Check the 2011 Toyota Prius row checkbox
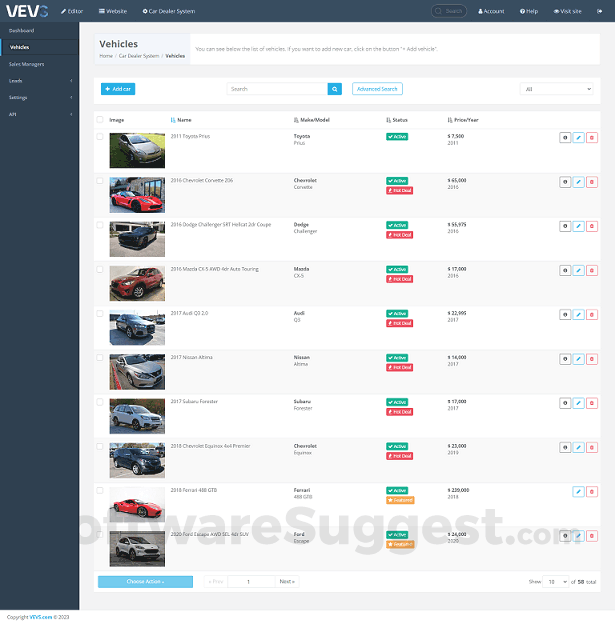The height and width of the screenshot is (624, 615). tap(100, 136)
